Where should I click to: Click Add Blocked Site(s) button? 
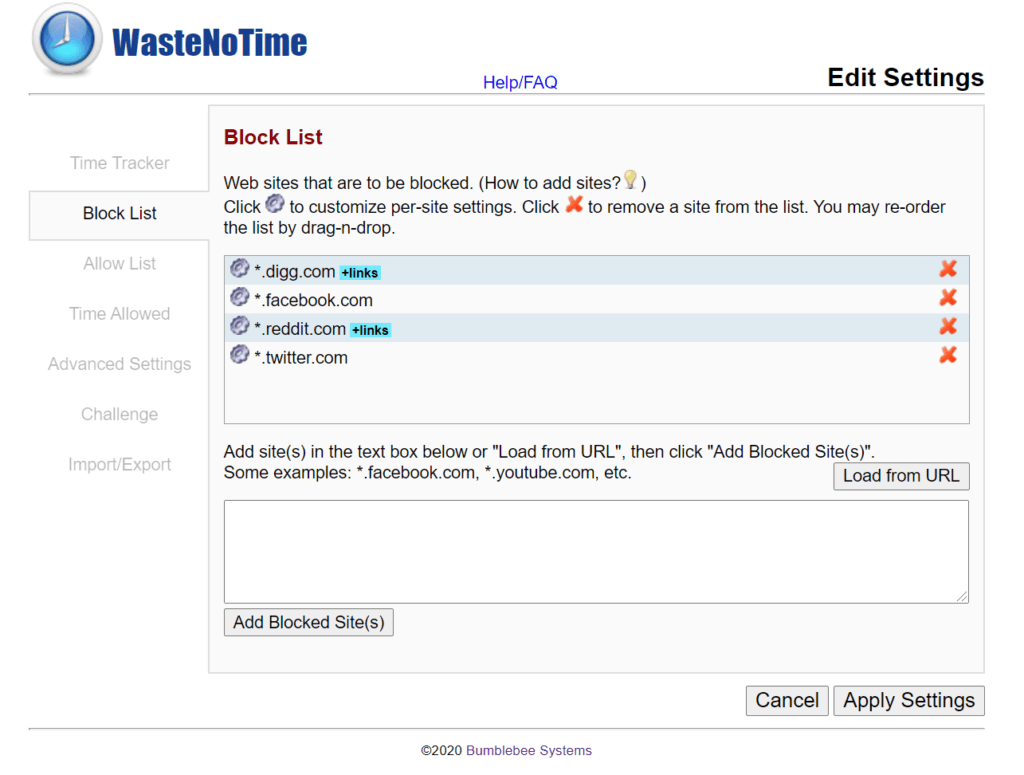pyautogui.click(x=309, y=622)
